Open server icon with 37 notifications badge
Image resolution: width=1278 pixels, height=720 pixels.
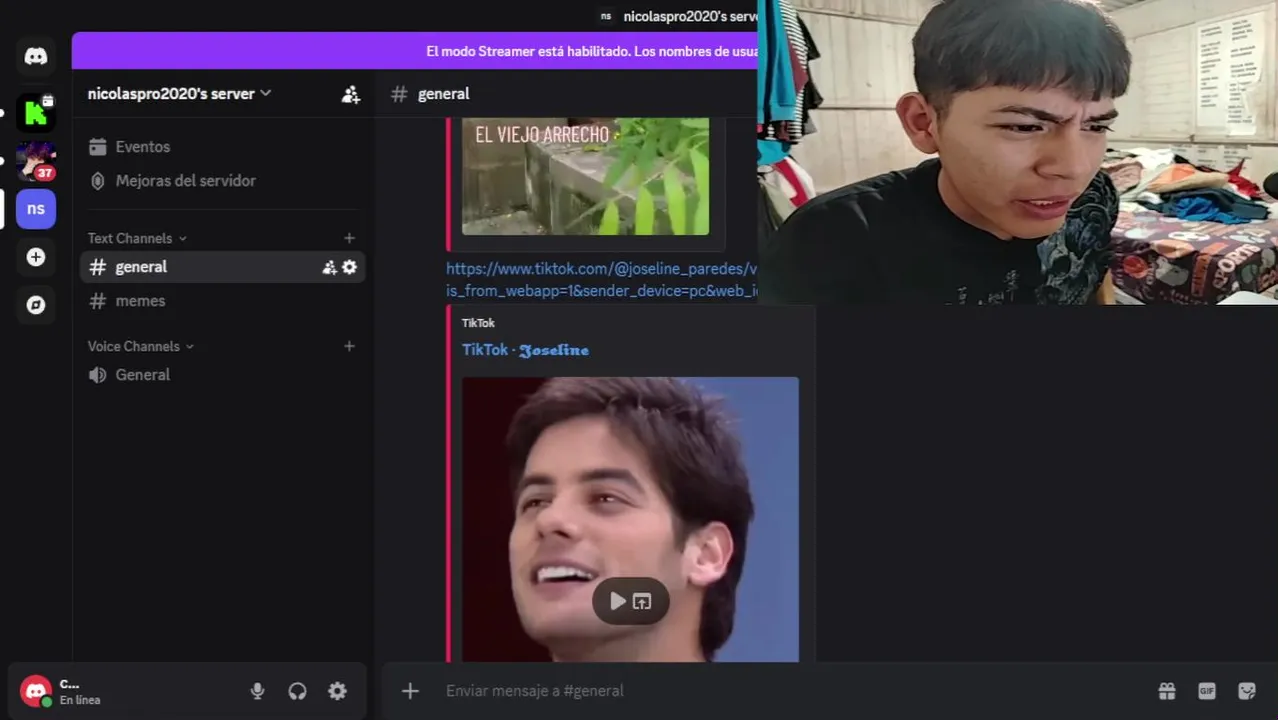(36, 161)
